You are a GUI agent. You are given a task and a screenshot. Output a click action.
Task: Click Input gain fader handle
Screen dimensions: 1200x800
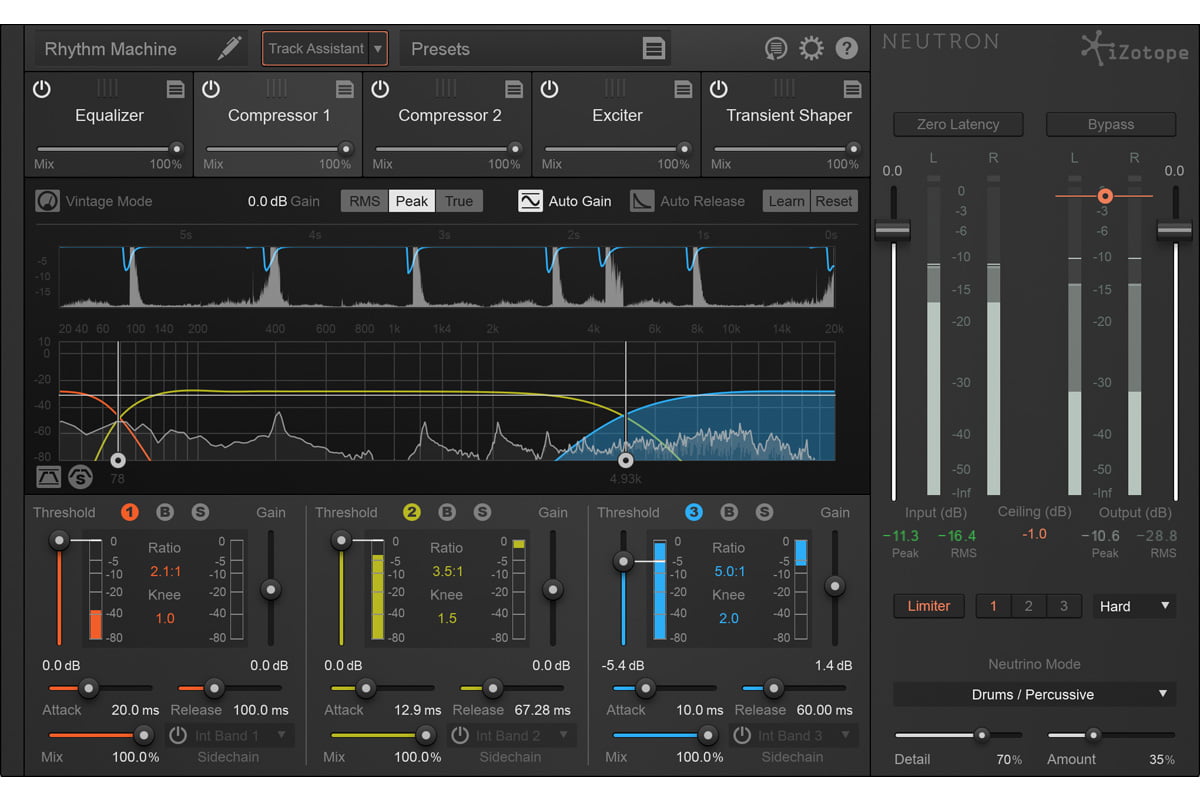click(x=892, y=229)
